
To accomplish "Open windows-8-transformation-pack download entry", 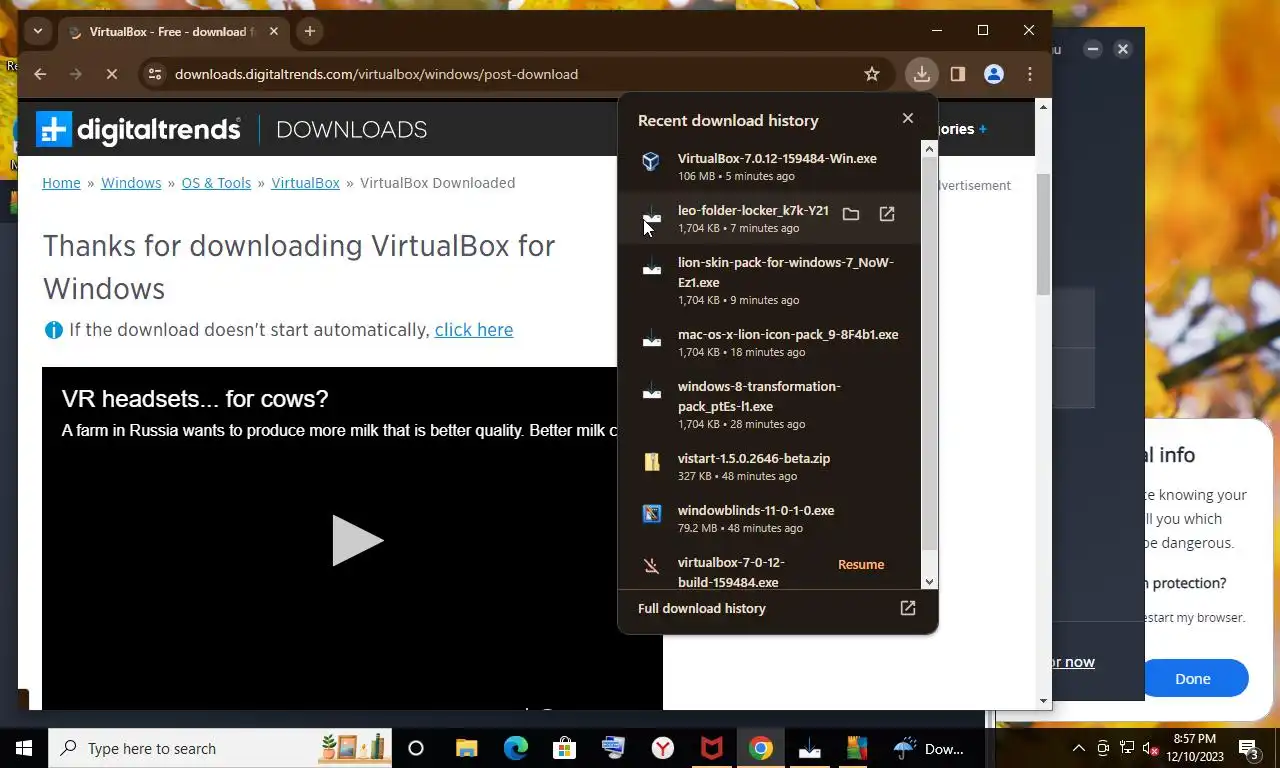I will [x=770, y=404].
